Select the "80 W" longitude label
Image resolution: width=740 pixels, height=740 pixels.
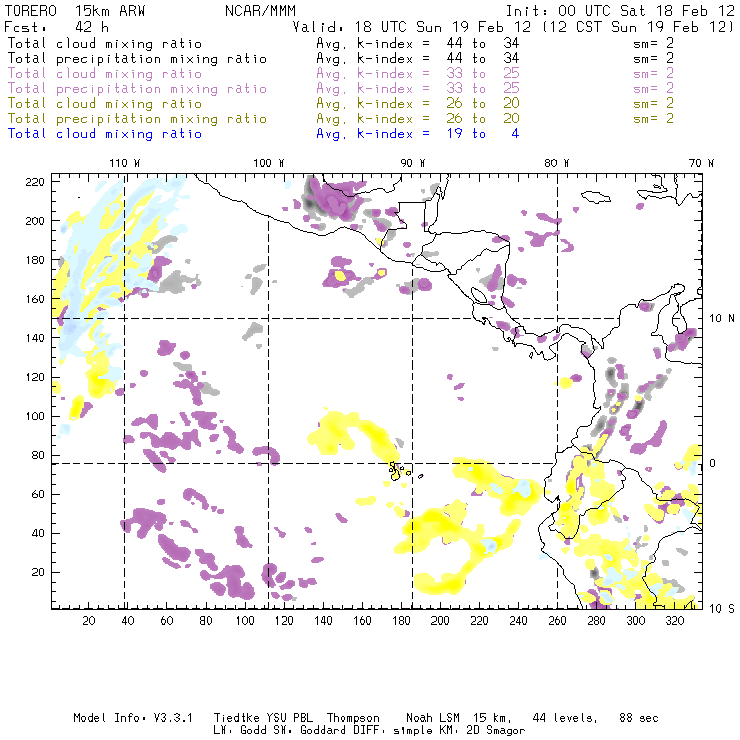coord(556,163)
